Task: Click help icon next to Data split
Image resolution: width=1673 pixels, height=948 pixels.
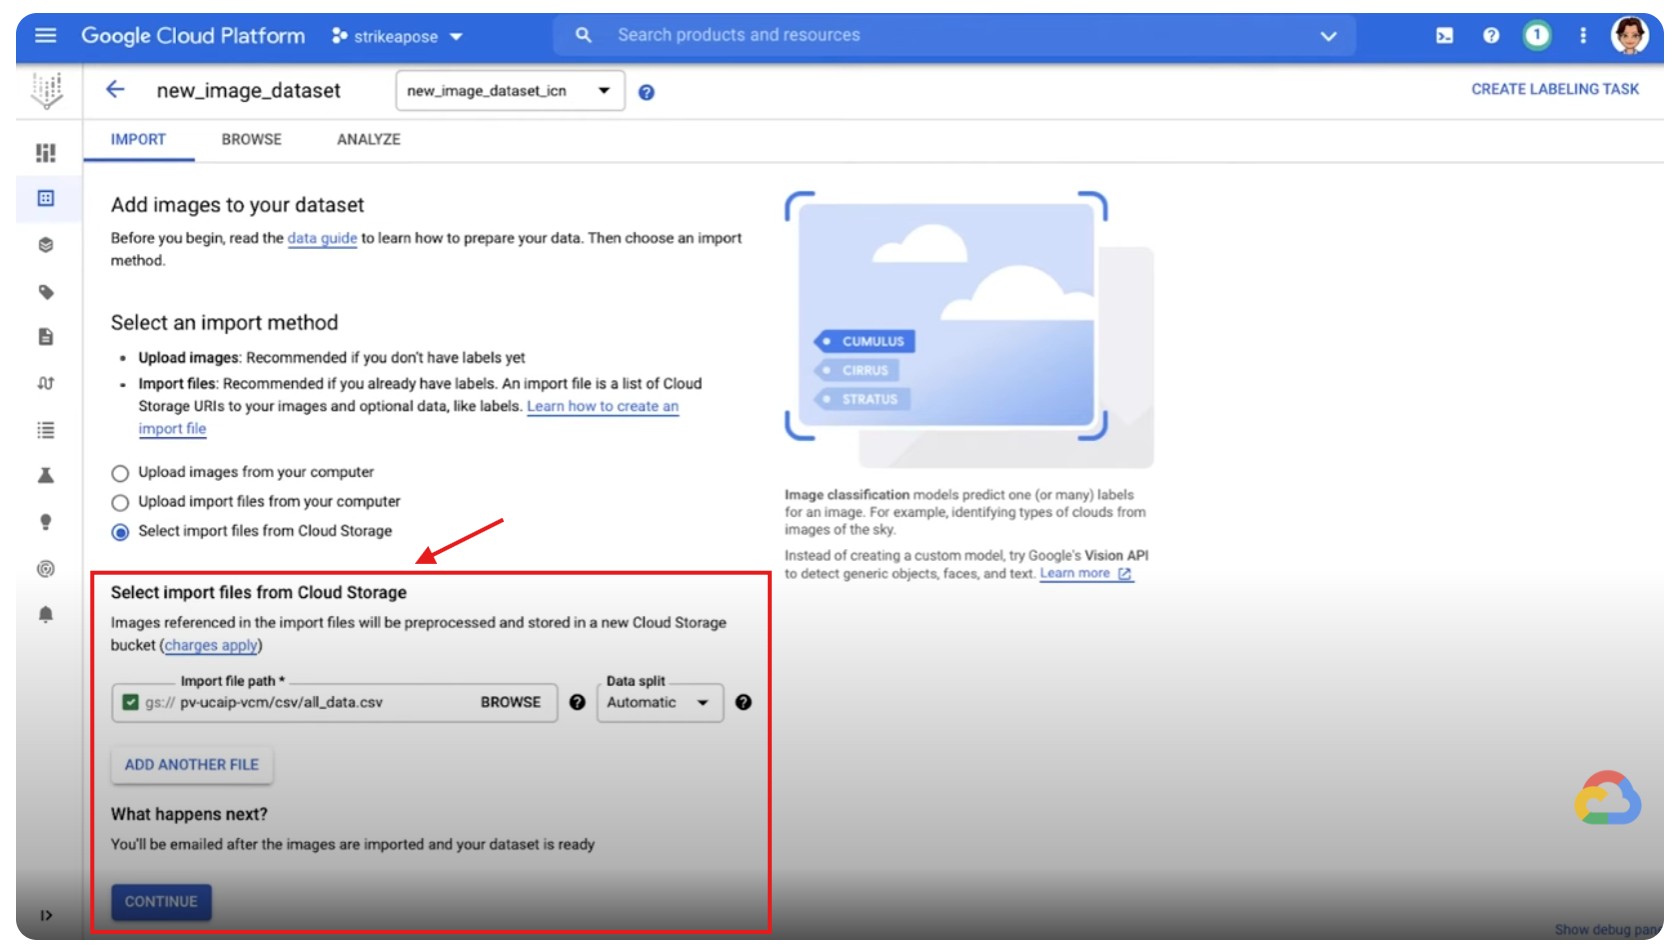Action: point(743,702)
